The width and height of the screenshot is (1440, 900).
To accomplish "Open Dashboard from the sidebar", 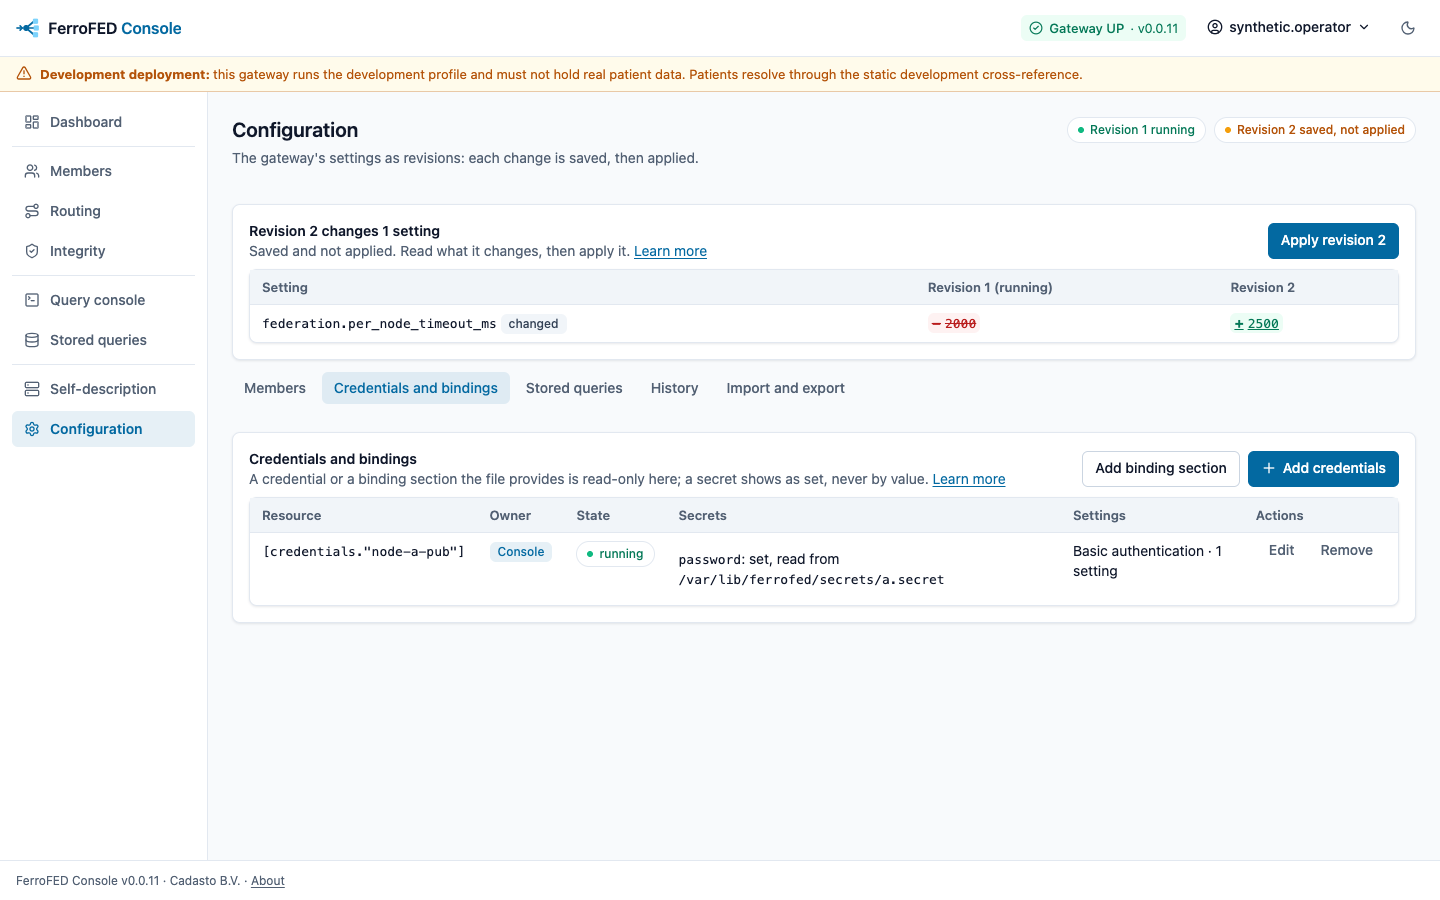I will tap(103, 122).
